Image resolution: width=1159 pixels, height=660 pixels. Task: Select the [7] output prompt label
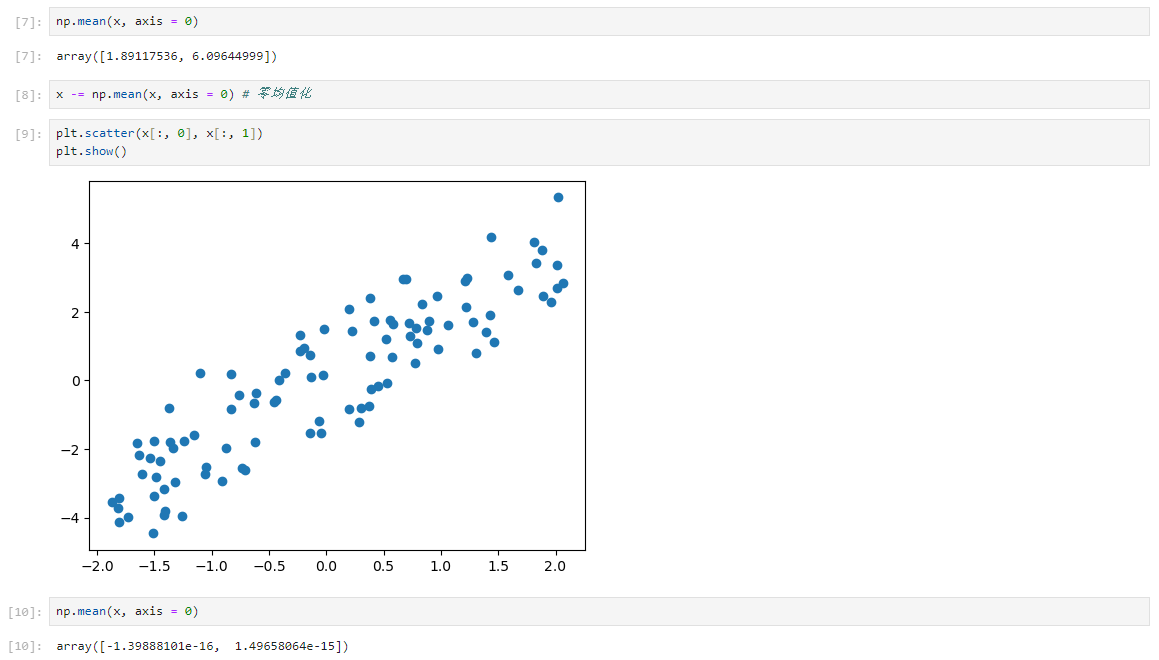click(x=28, y=57)
